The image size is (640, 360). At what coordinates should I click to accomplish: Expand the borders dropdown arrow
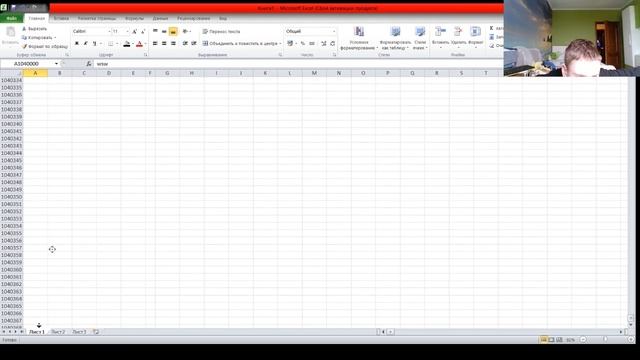(x=117, y=44)
